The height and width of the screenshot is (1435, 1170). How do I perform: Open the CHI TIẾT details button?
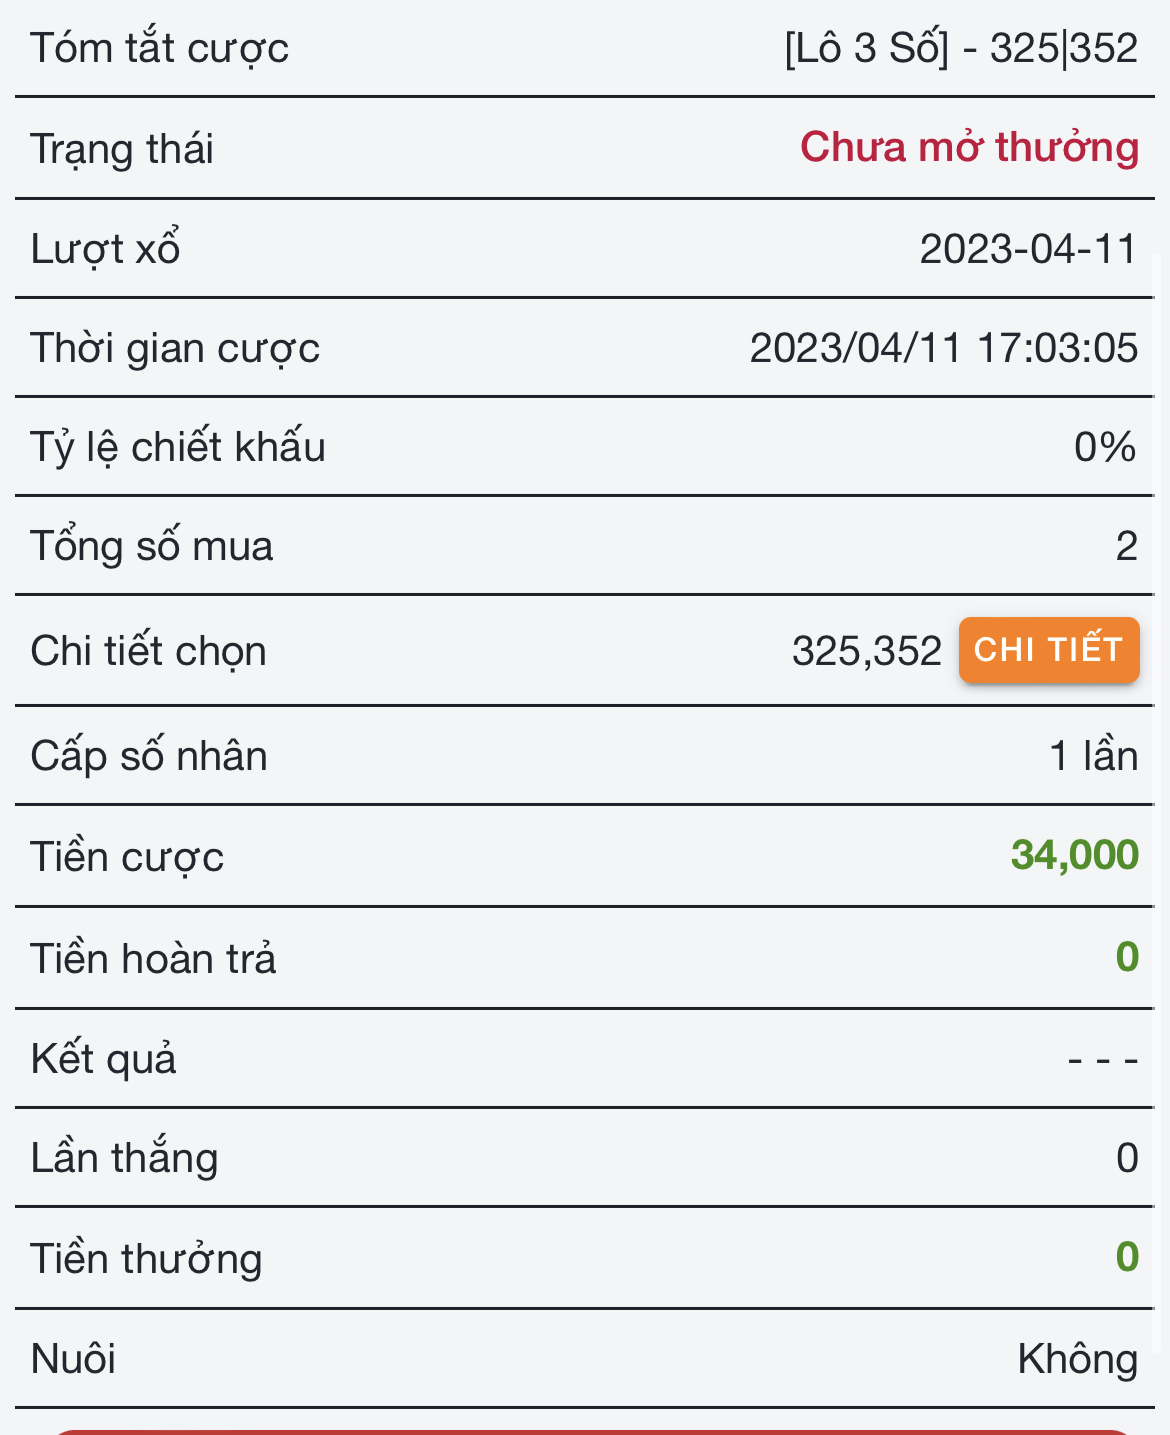(x=1048, y=650)
